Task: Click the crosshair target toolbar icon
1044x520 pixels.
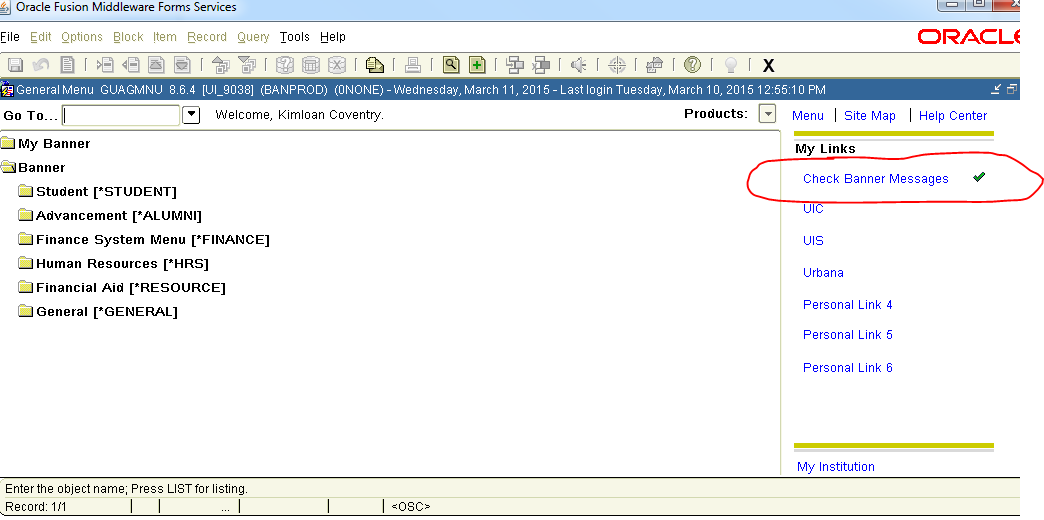Action: click(617, 65)
